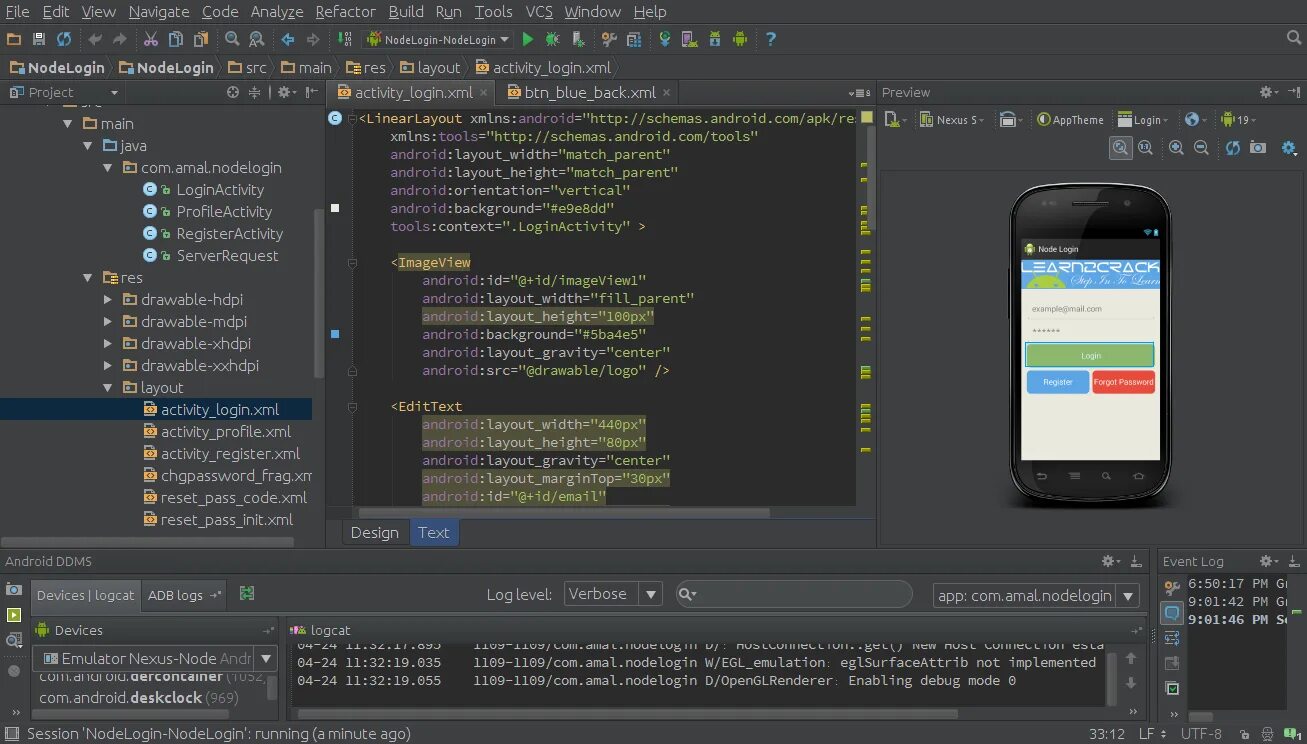
Task: Click Zoom to Fit in Preview toolbar
Action: click(x=1121, y=147)
